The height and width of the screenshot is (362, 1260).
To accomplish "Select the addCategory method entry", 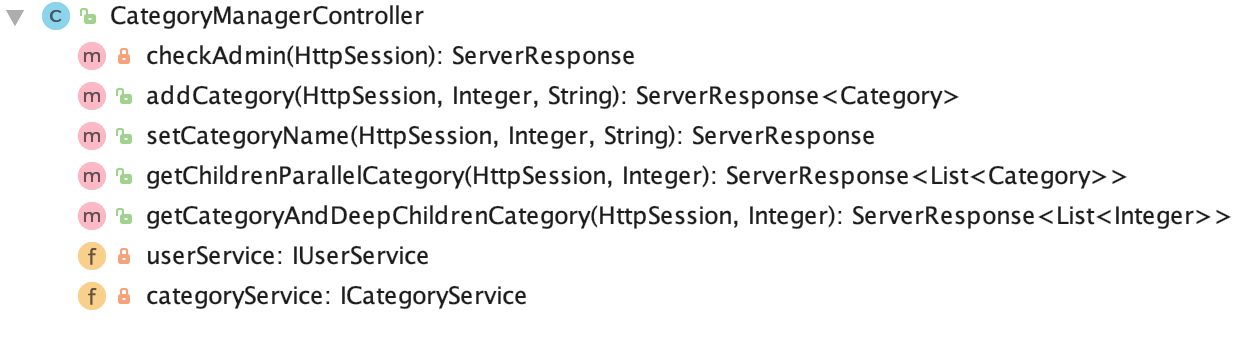I will (553, 97).
